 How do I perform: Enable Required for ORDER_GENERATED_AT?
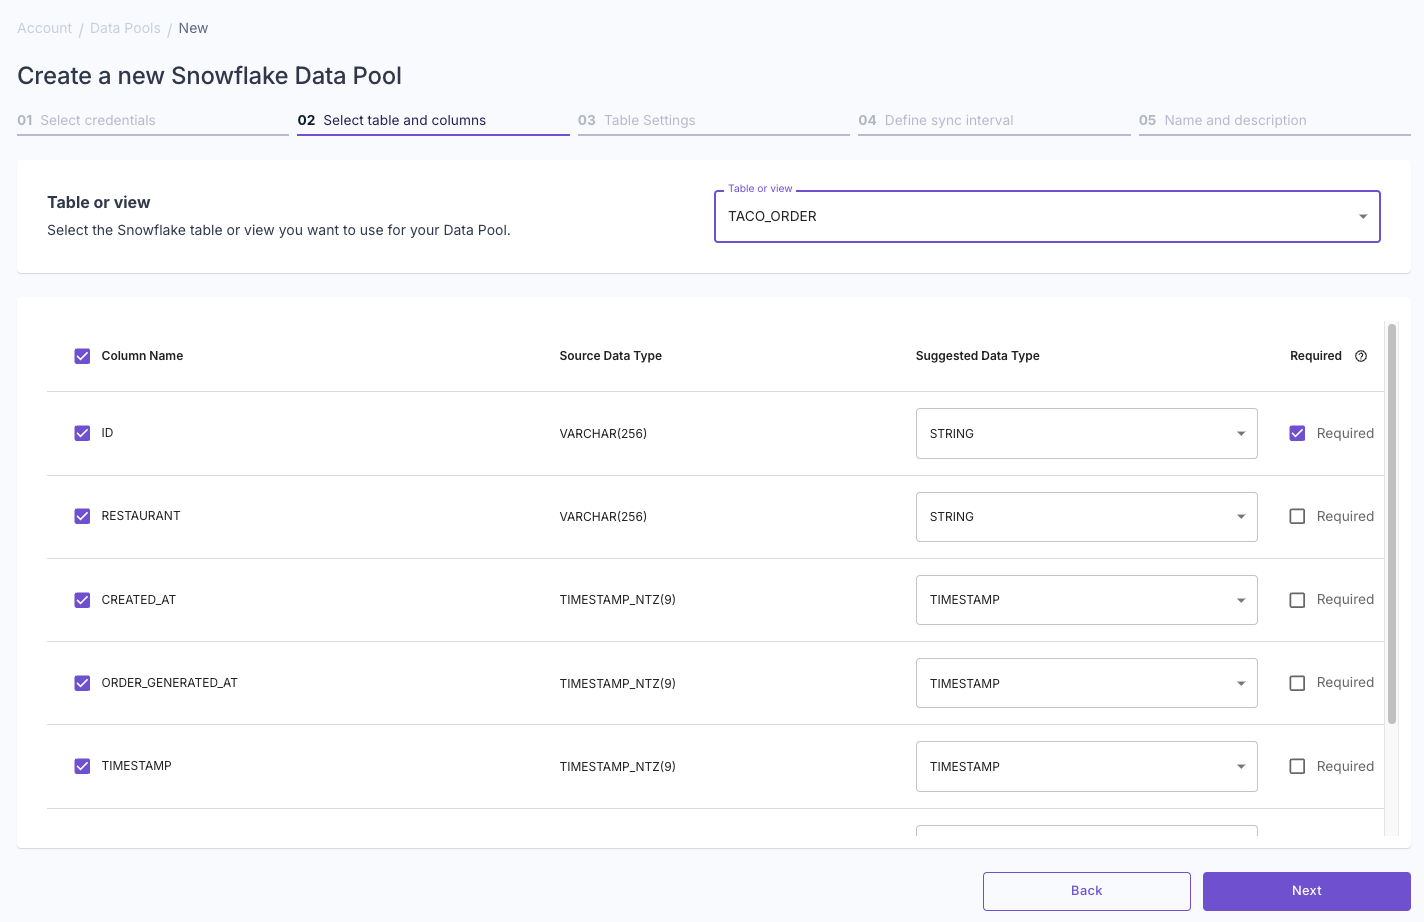[1297, 683]
